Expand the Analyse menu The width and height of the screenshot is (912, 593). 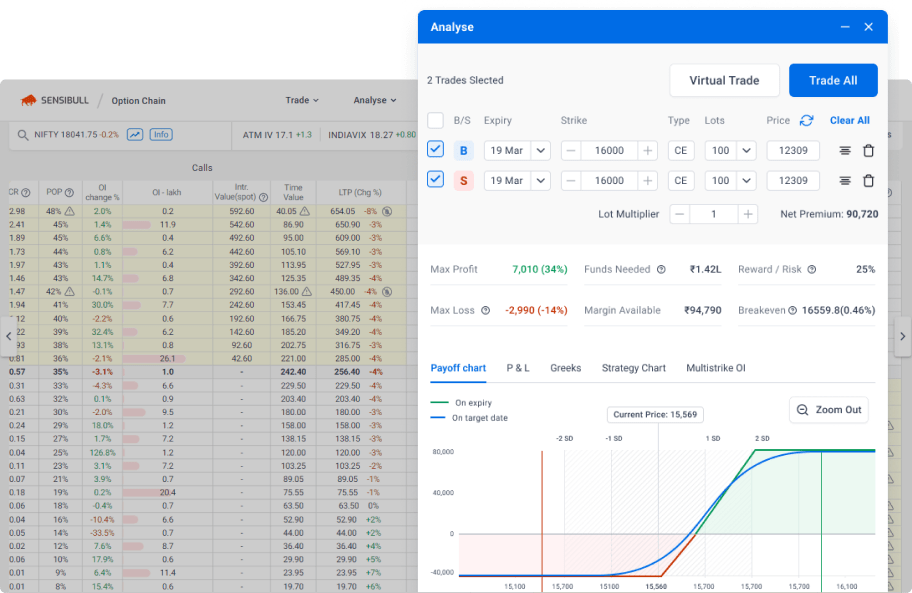(x=374, y=100)
